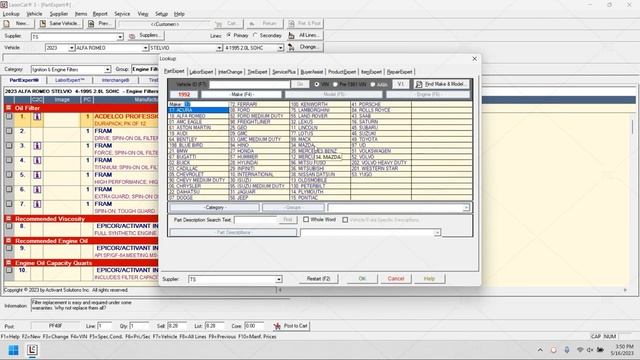Viewport: 640px width, 360px height.
Task: Select ACURA in the make list
Action: click(198, 110)
